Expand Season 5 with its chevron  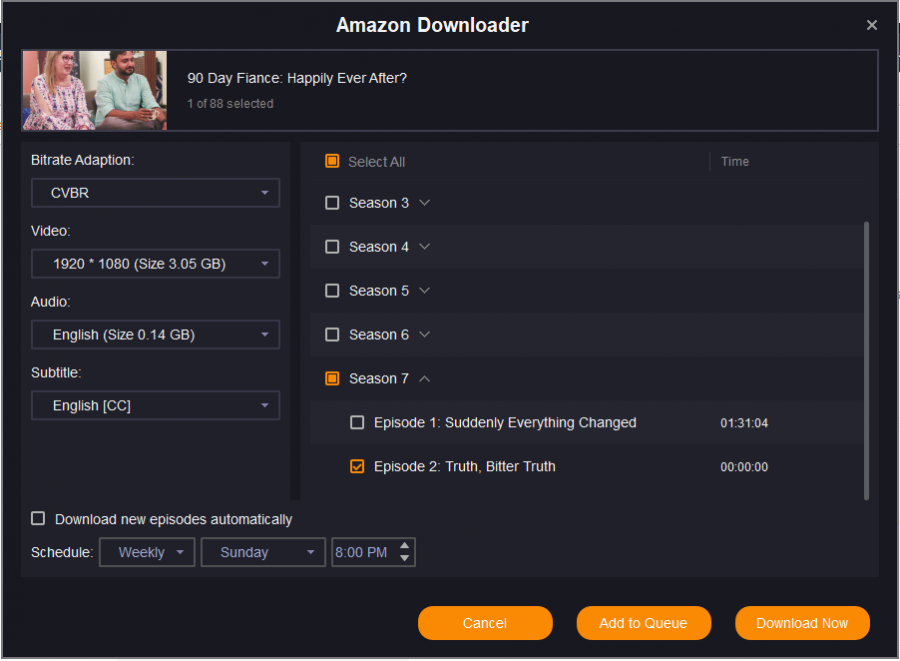point(424,290)
